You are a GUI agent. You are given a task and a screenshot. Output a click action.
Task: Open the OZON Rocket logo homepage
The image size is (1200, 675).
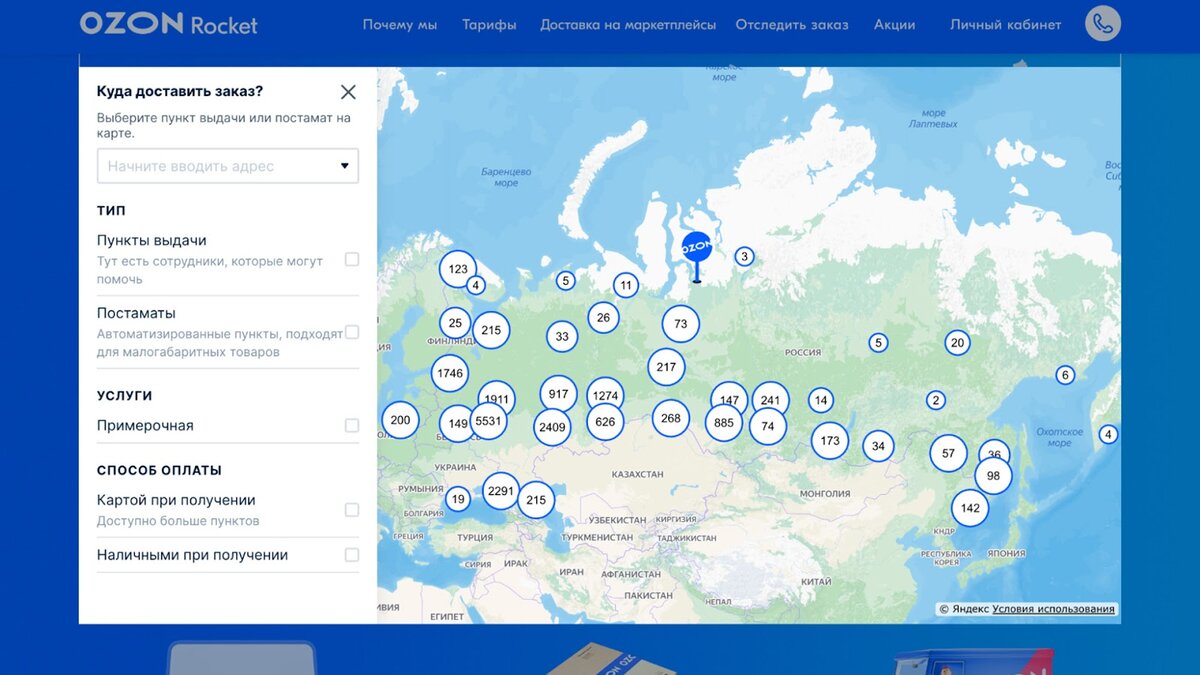pyautogui.click(x=168, y=24)
